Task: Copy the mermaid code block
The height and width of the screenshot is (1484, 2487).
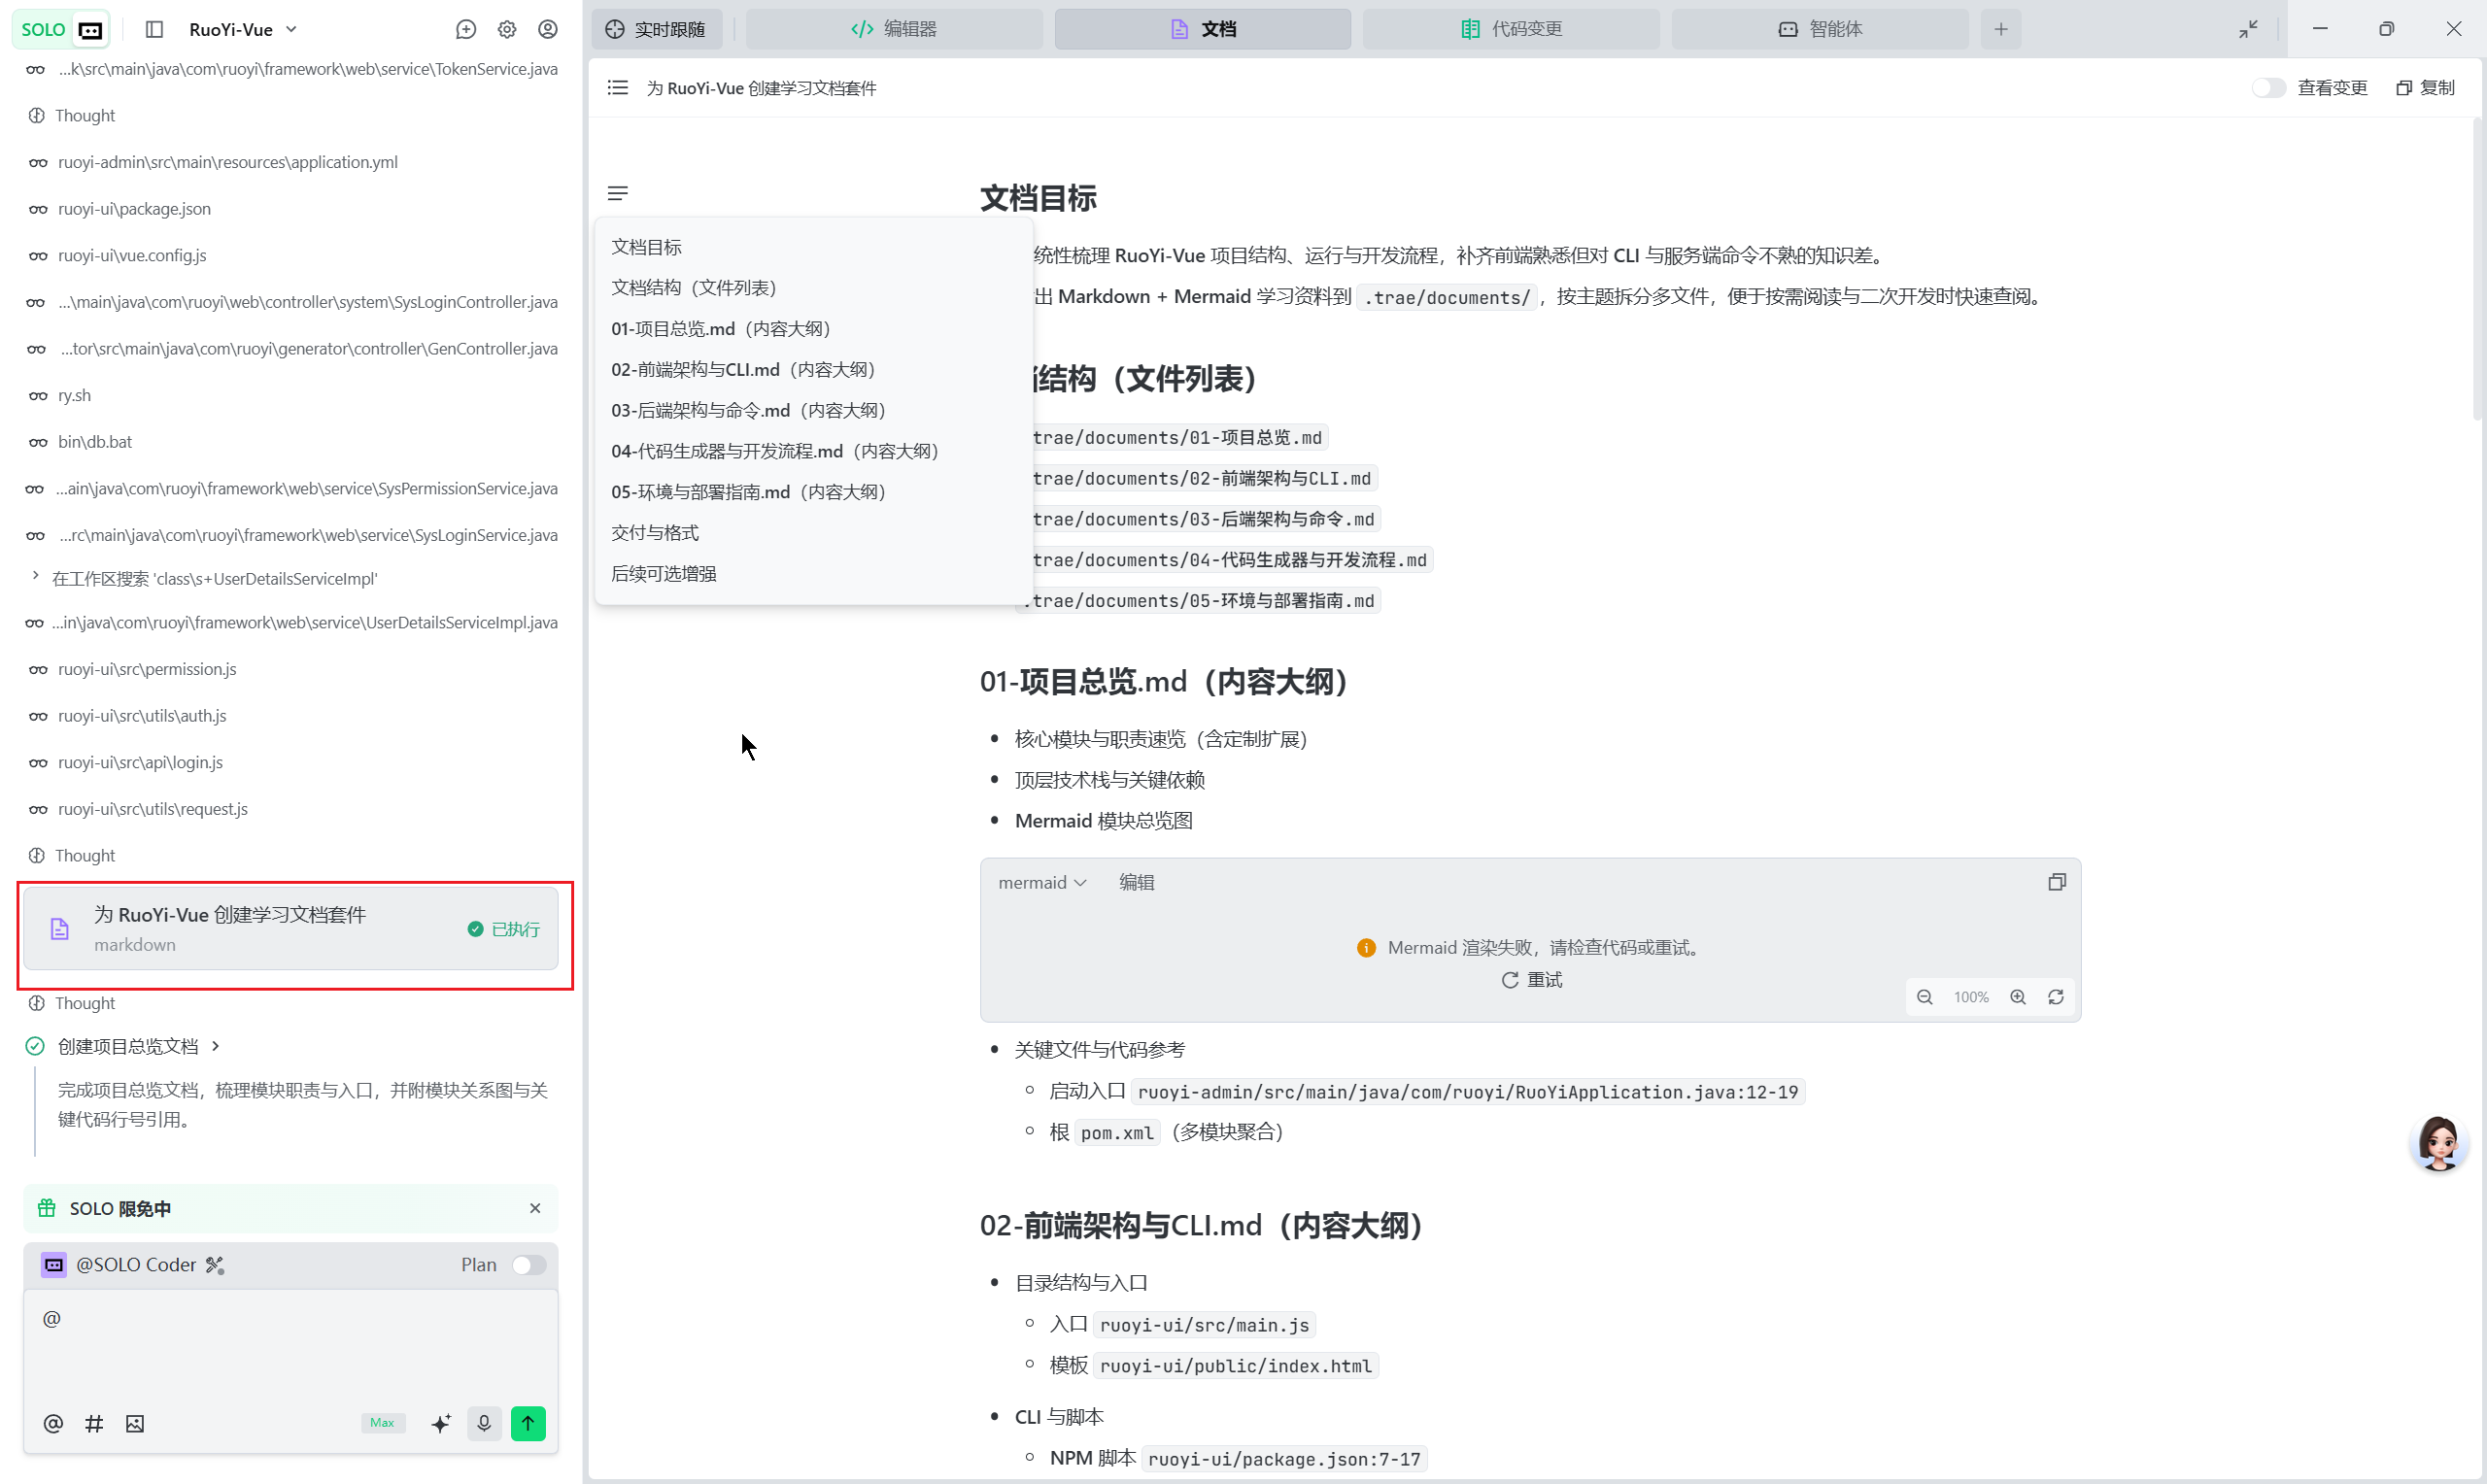Action: 2056,882
